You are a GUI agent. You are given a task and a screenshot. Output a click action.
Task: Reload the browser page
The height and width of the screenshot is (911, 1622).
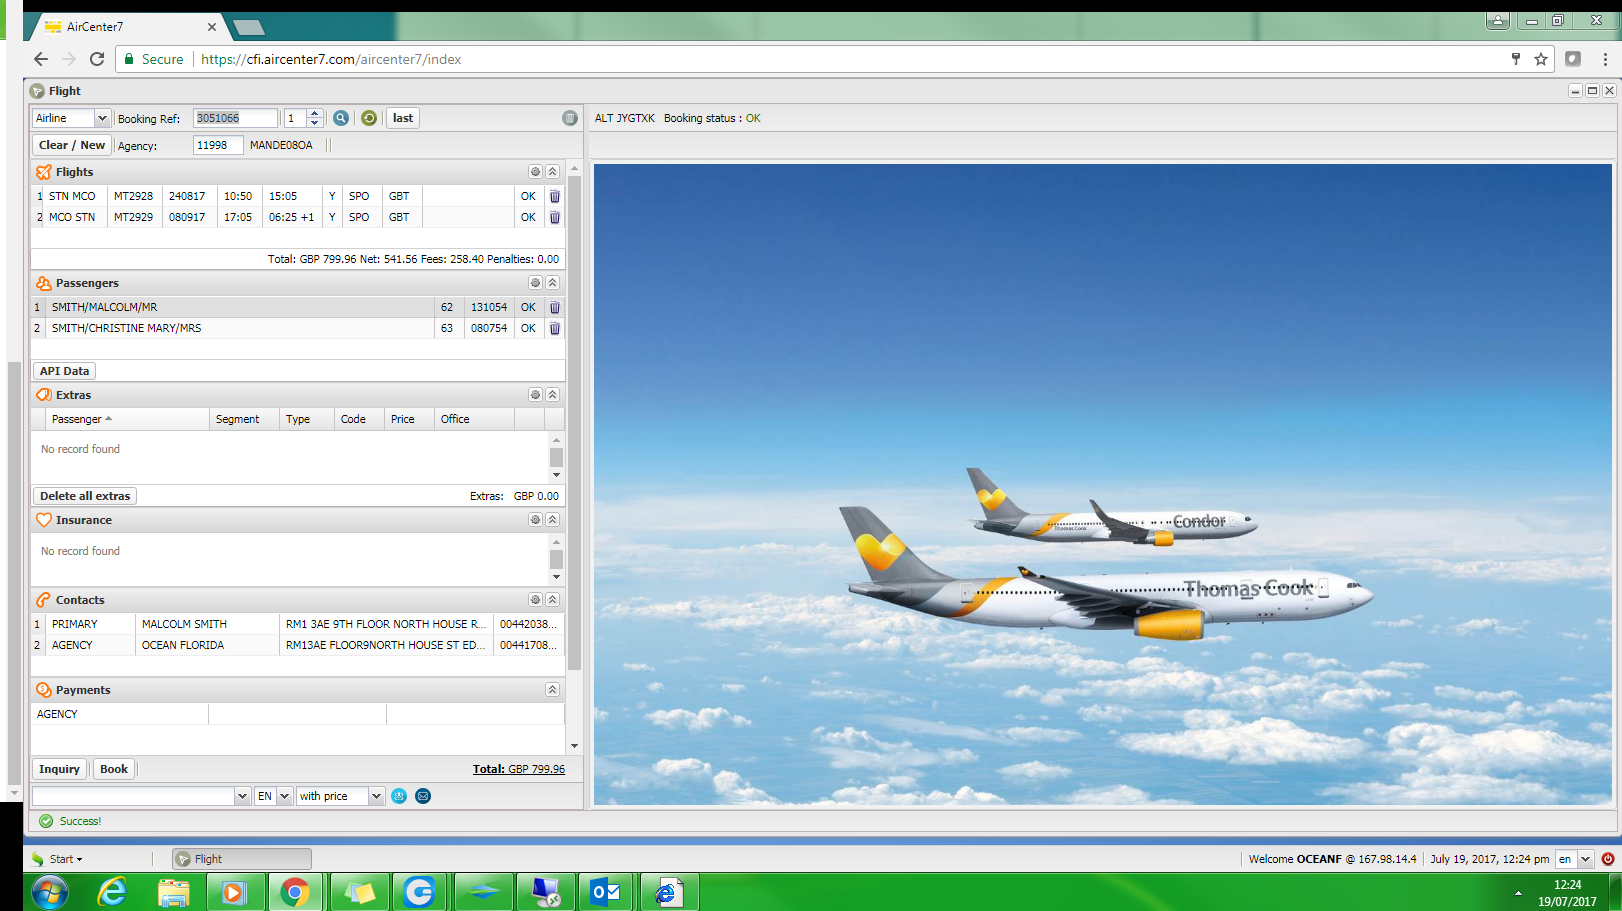(x=97, y=59)
